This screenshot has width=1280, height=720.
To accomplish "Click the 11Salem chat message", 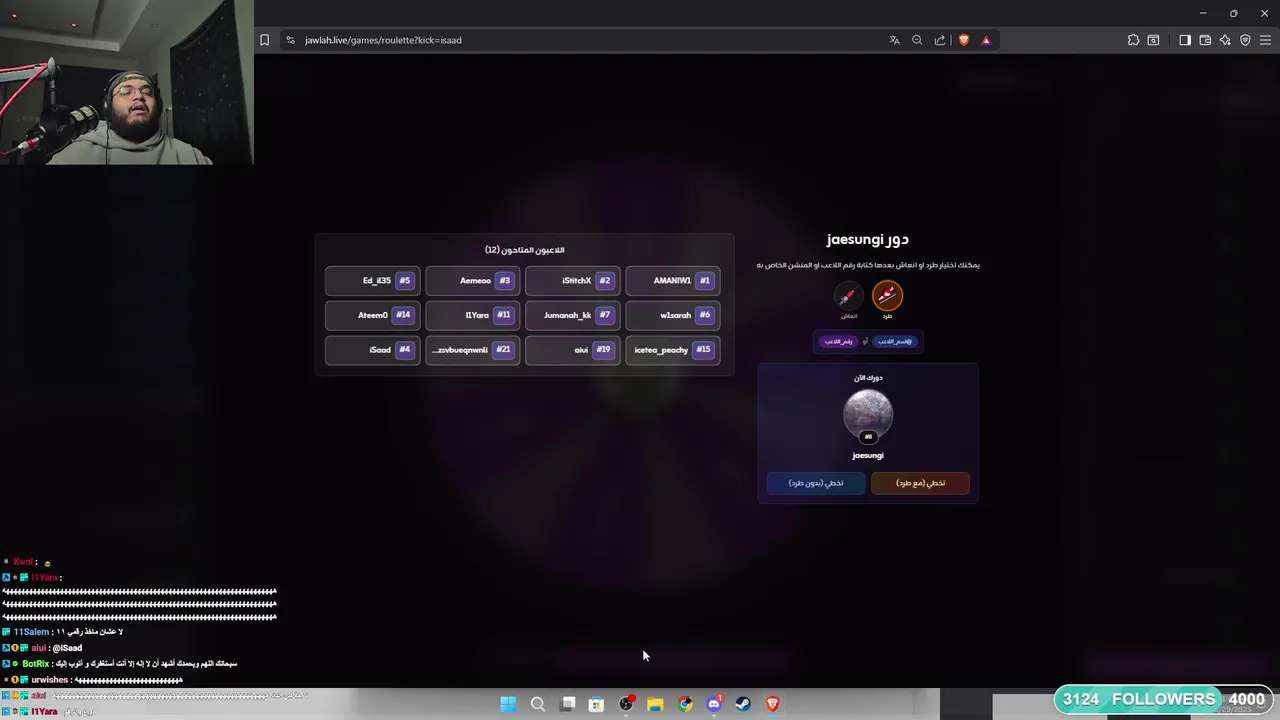I will [62, 632].
